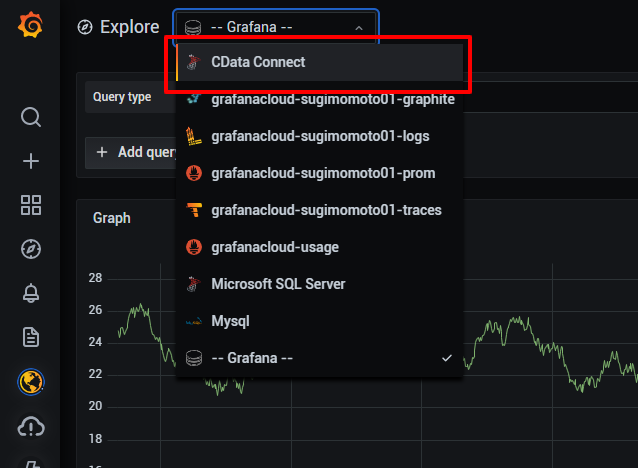Select grafanacloud-sugimomoto01-logs data source
638x468 pixels.
point(319,136)
